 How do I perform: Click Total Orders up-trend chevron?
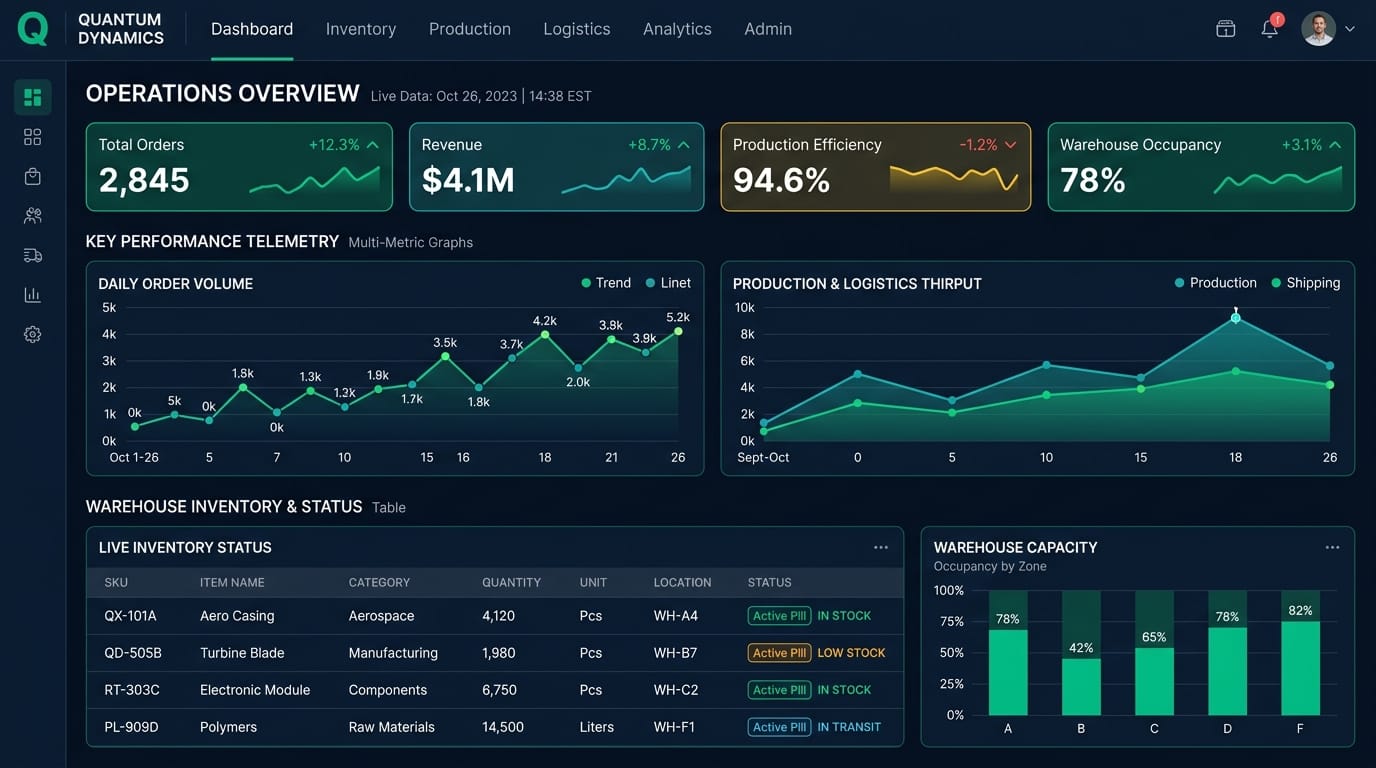click(373, 145)
